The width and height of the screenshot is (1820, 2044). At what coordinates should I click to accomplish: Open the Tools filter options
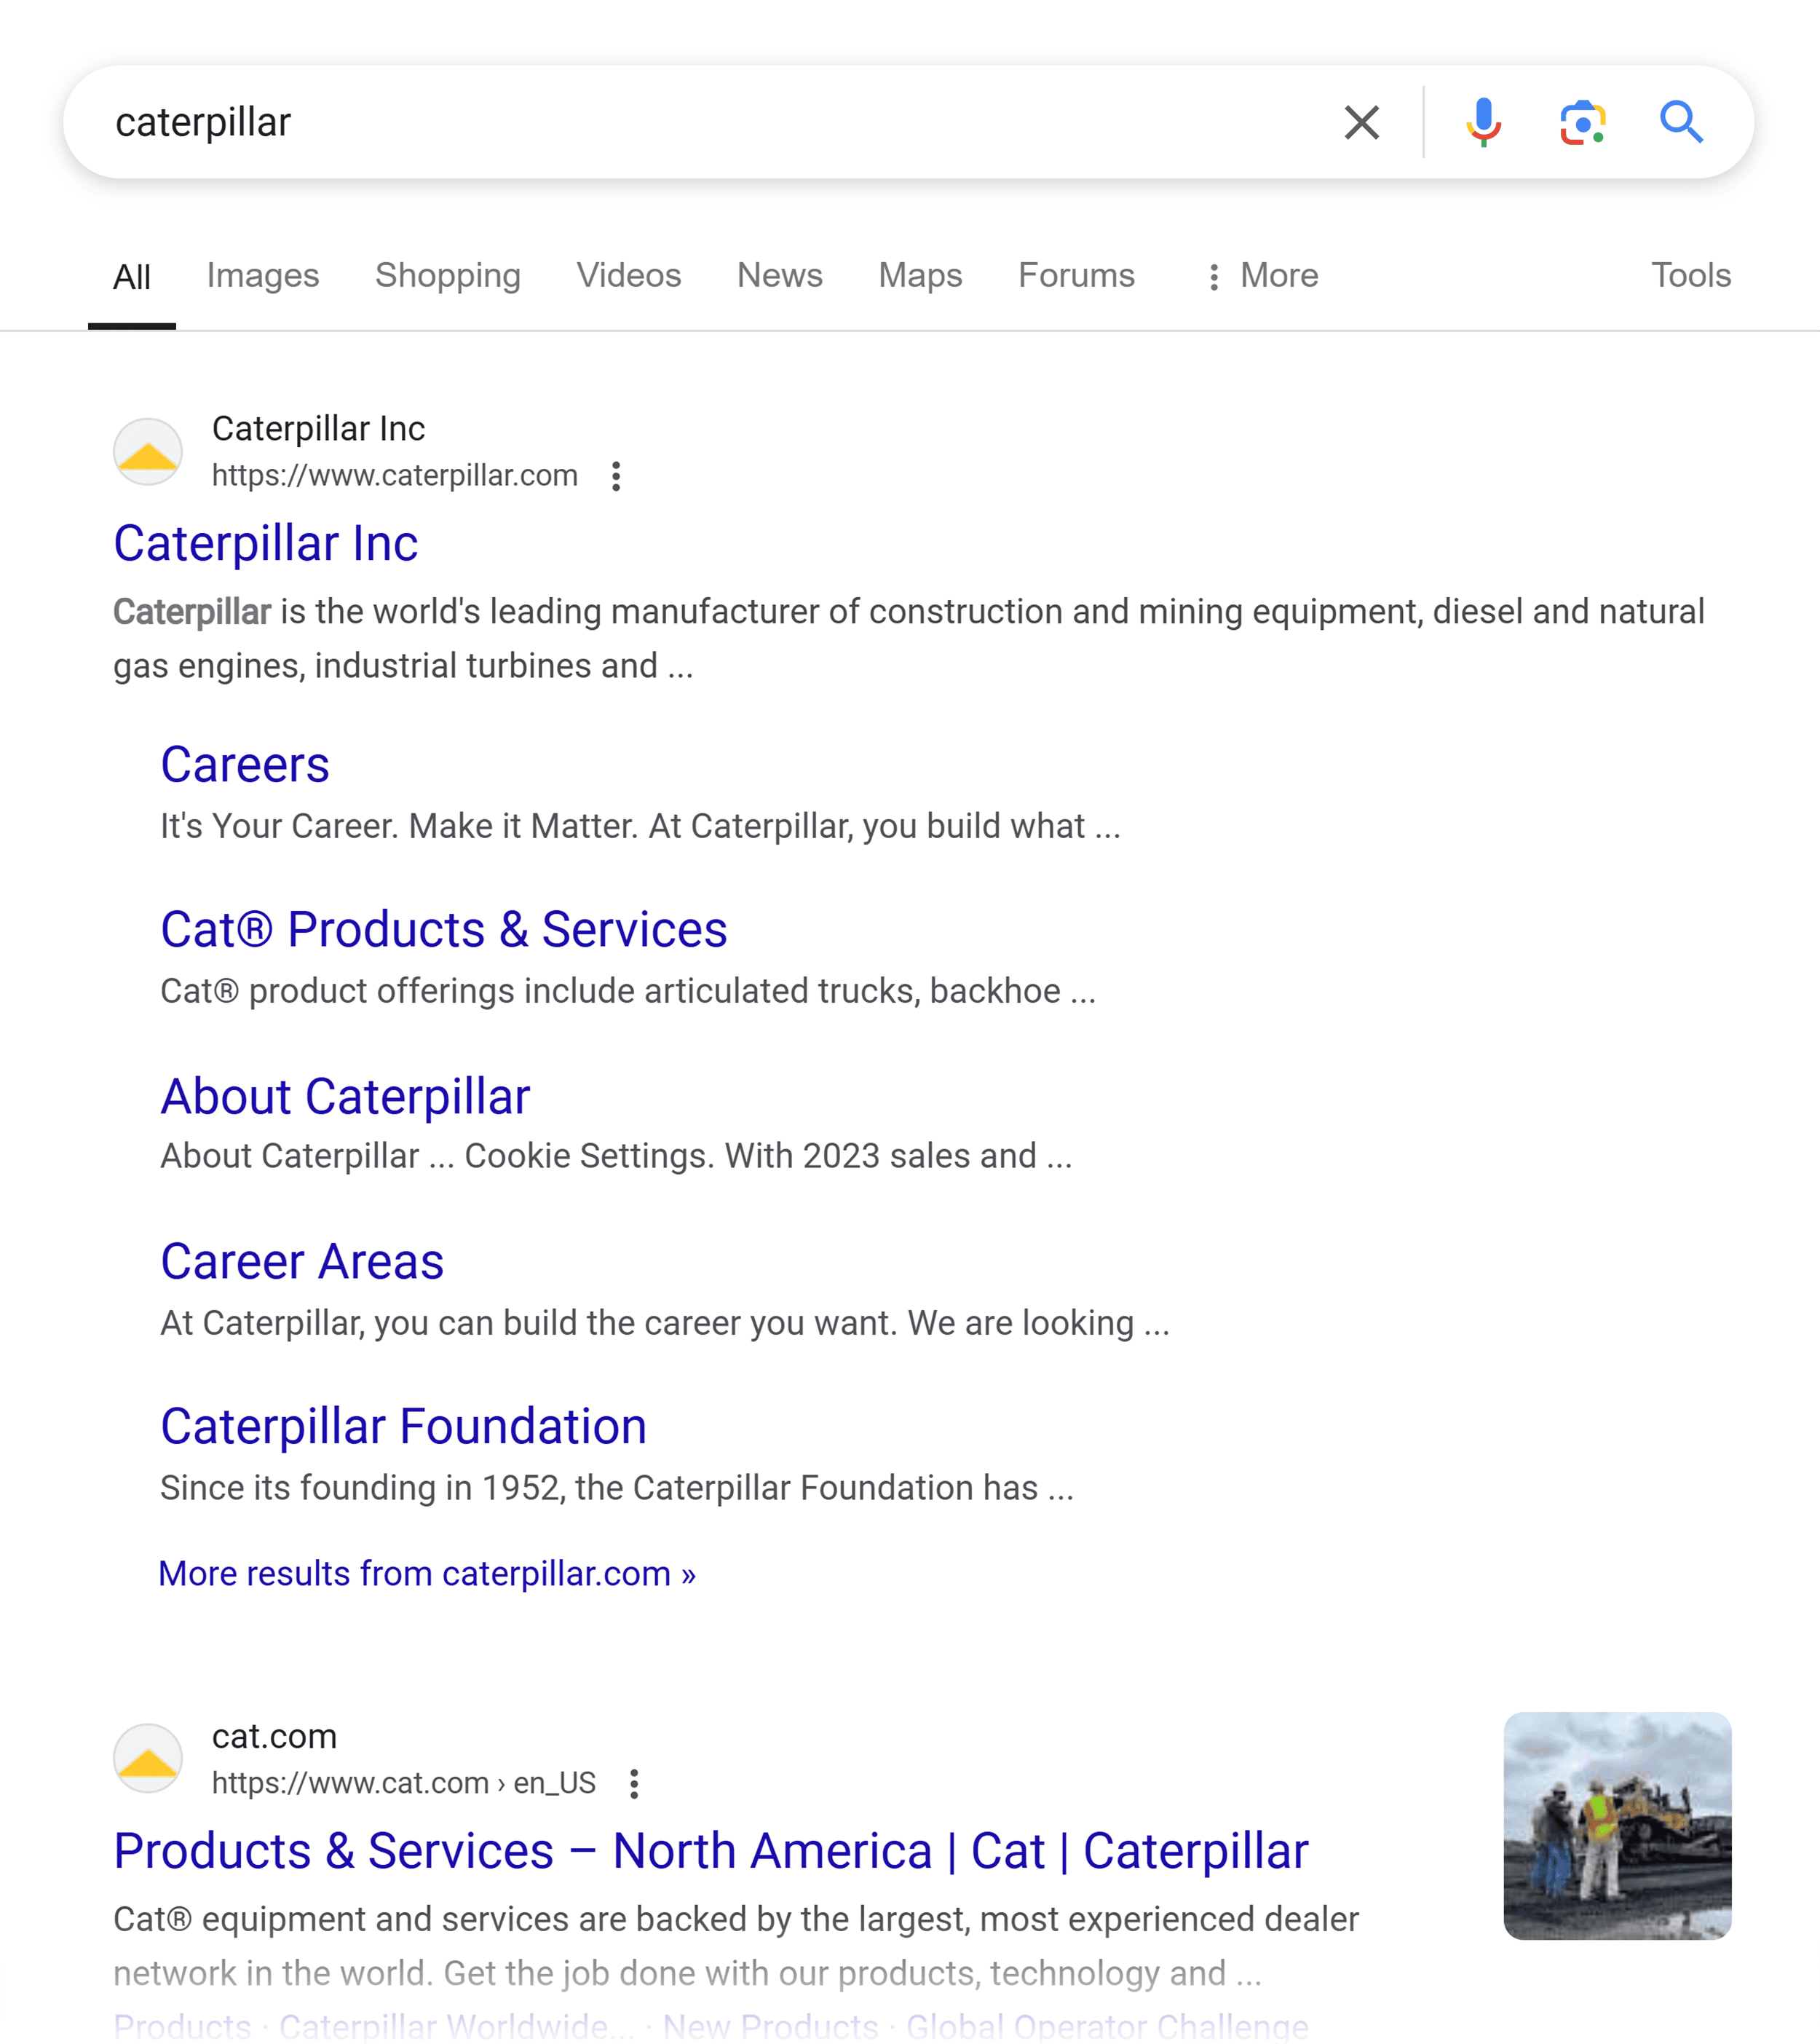(x=1690, y=275)
